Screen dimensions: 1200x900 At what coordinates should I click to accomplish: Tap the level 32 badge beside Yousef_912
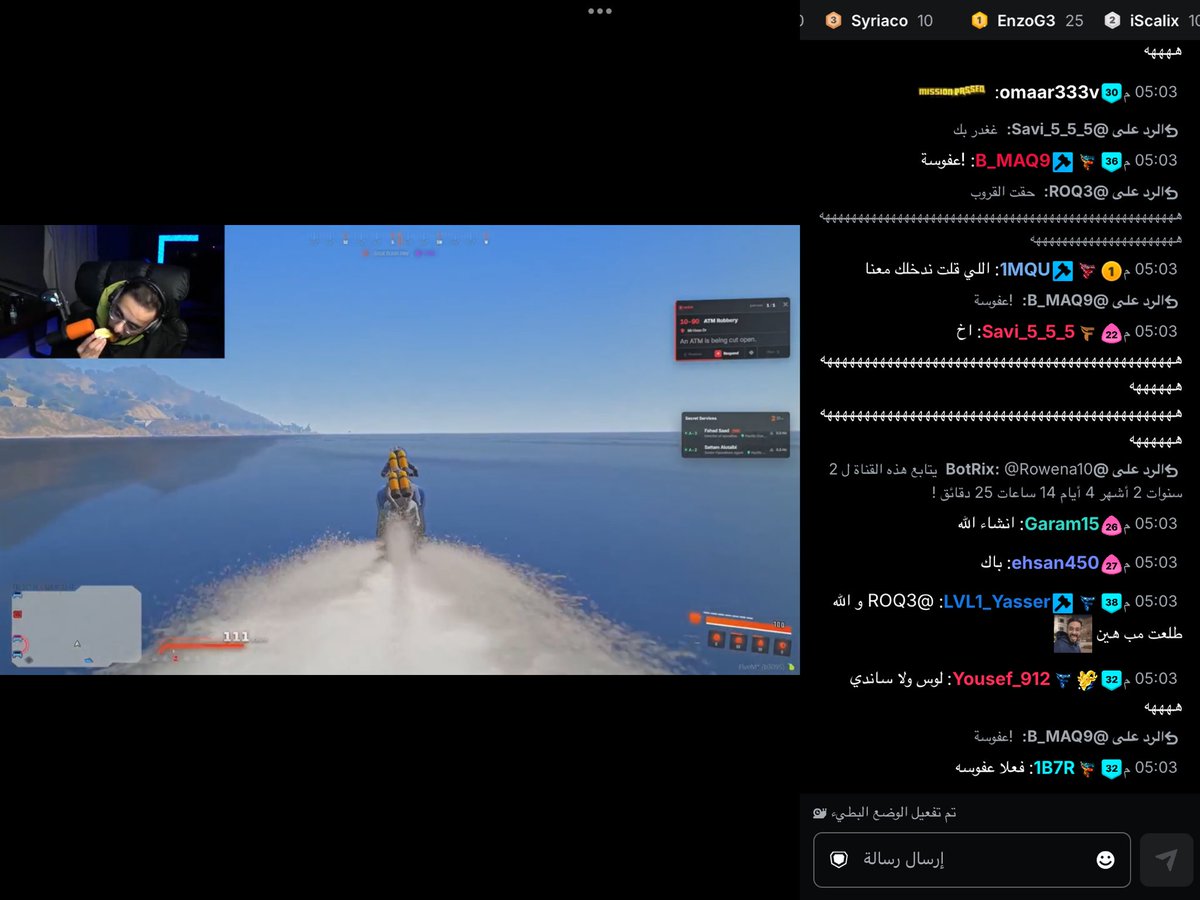(x=1111, y=679)
